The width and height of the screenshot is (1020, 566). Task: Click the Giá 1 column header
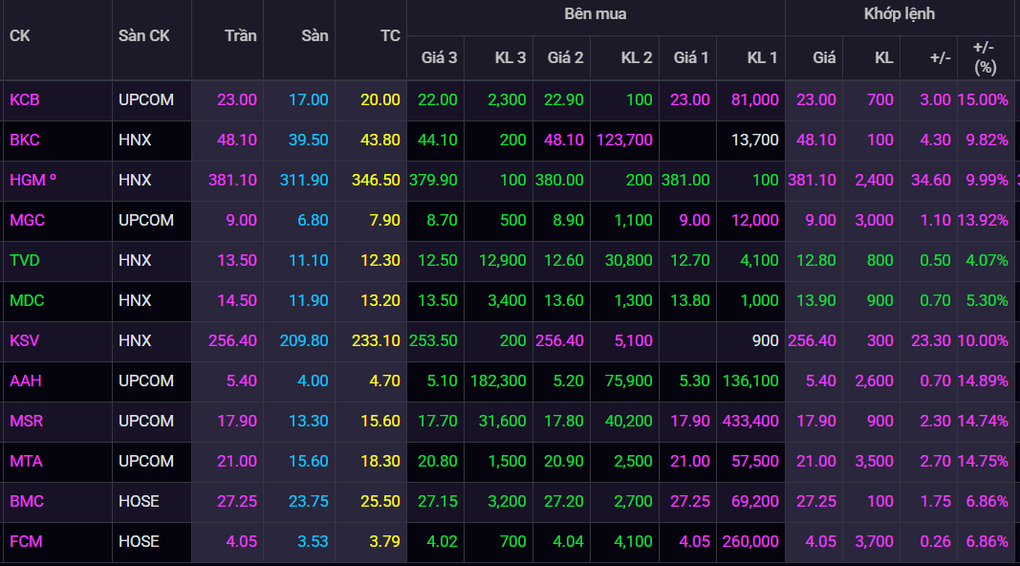691,58
